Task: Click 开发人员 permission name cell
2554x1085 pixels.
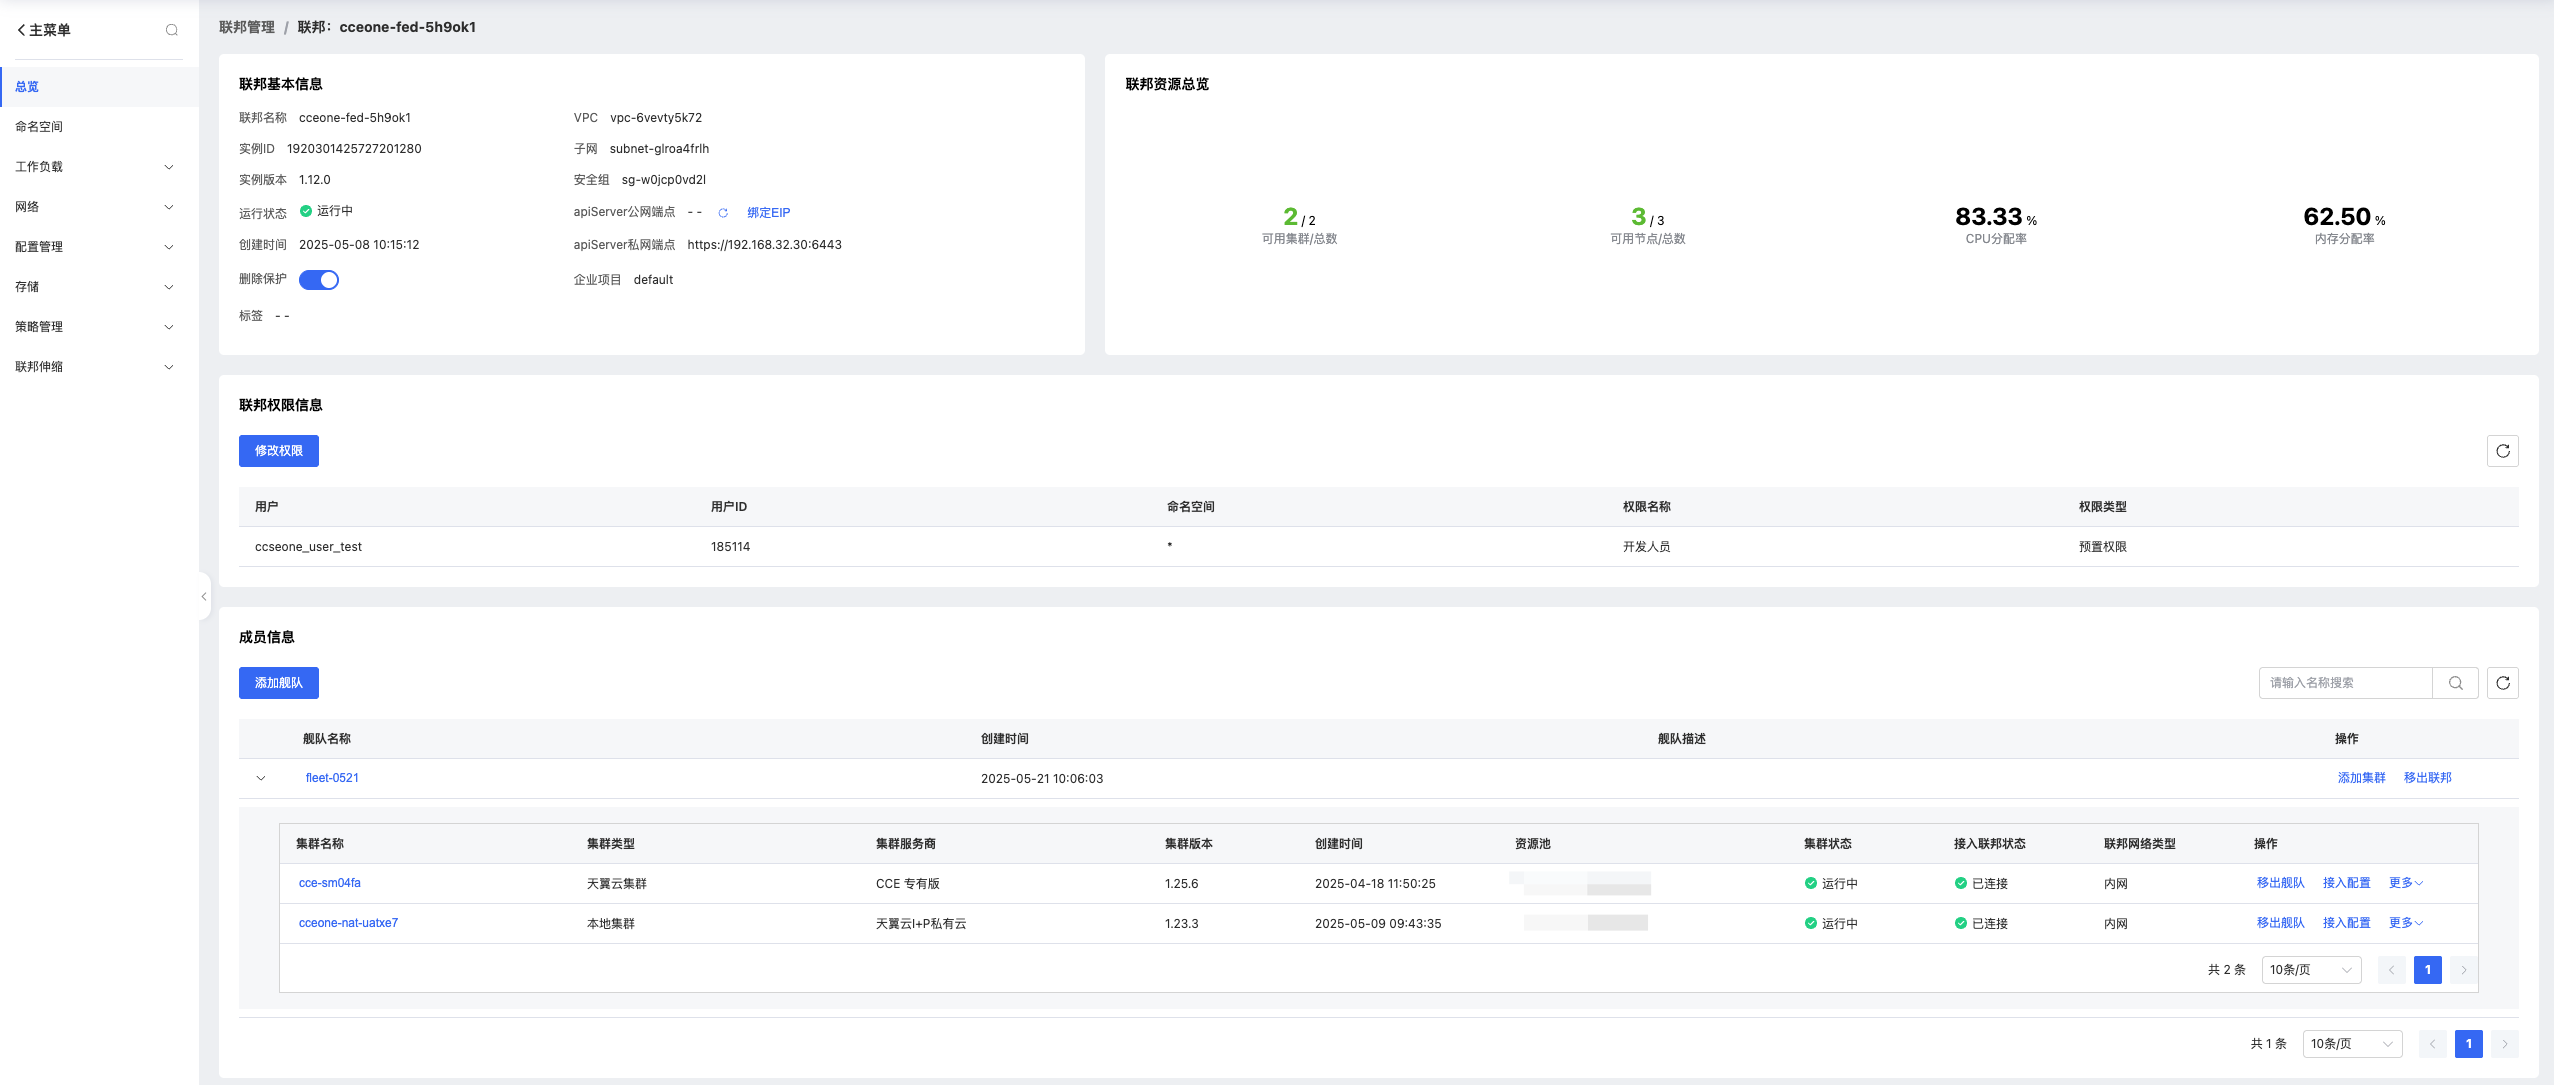Action: click(x=1646, y=547)
